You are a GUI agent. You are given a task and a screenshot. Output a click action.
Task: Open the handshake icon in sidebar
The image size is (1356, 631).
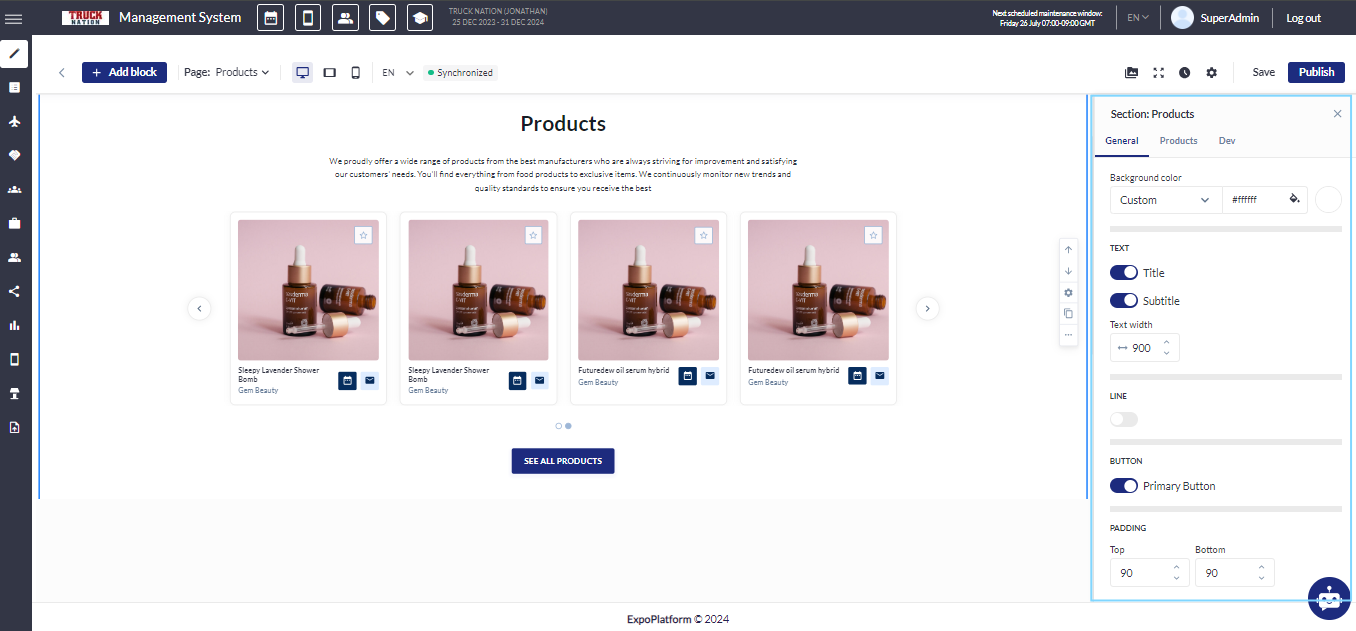(14, 155)
